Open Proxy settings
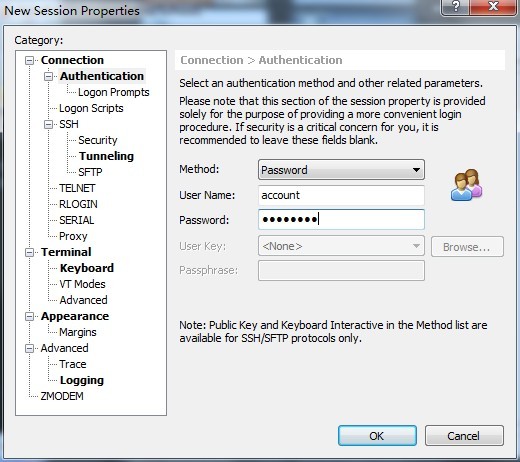Image resolution: width=520 pixels, height=462 pixels. [73, 236]
